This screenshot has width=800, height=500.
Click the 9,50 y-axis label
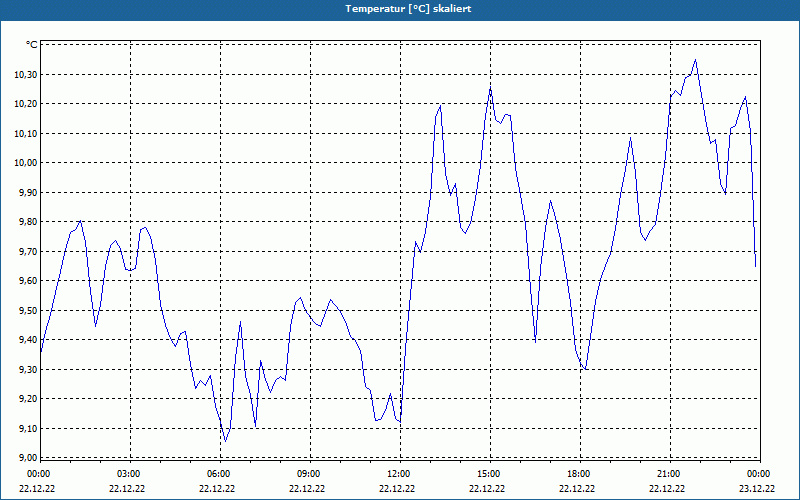pos(28,310)
